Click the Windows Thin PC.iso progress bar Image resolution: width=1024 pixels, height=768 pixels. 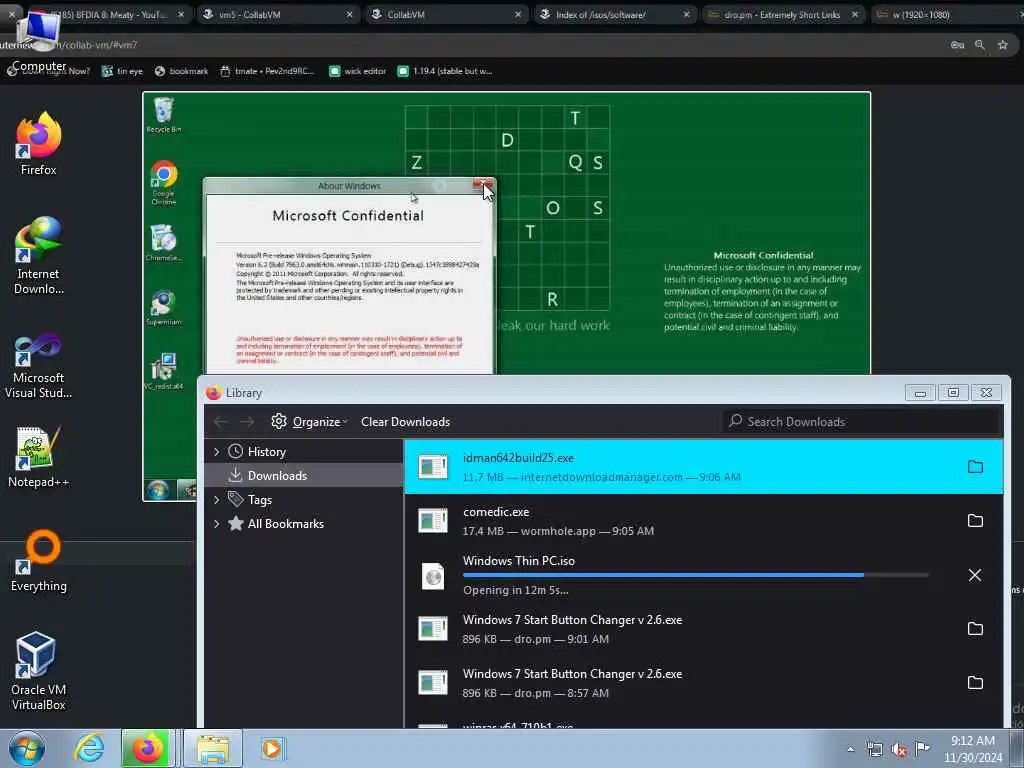696,575
